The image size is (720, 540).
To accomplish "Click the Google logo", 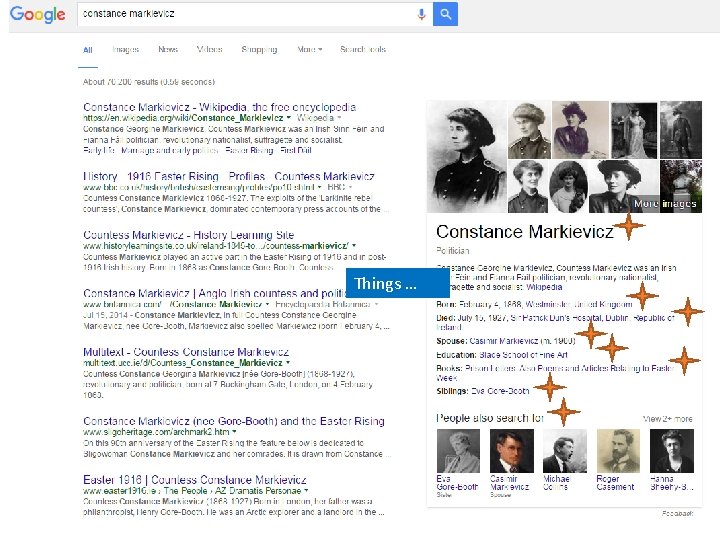I will (38, 14).
